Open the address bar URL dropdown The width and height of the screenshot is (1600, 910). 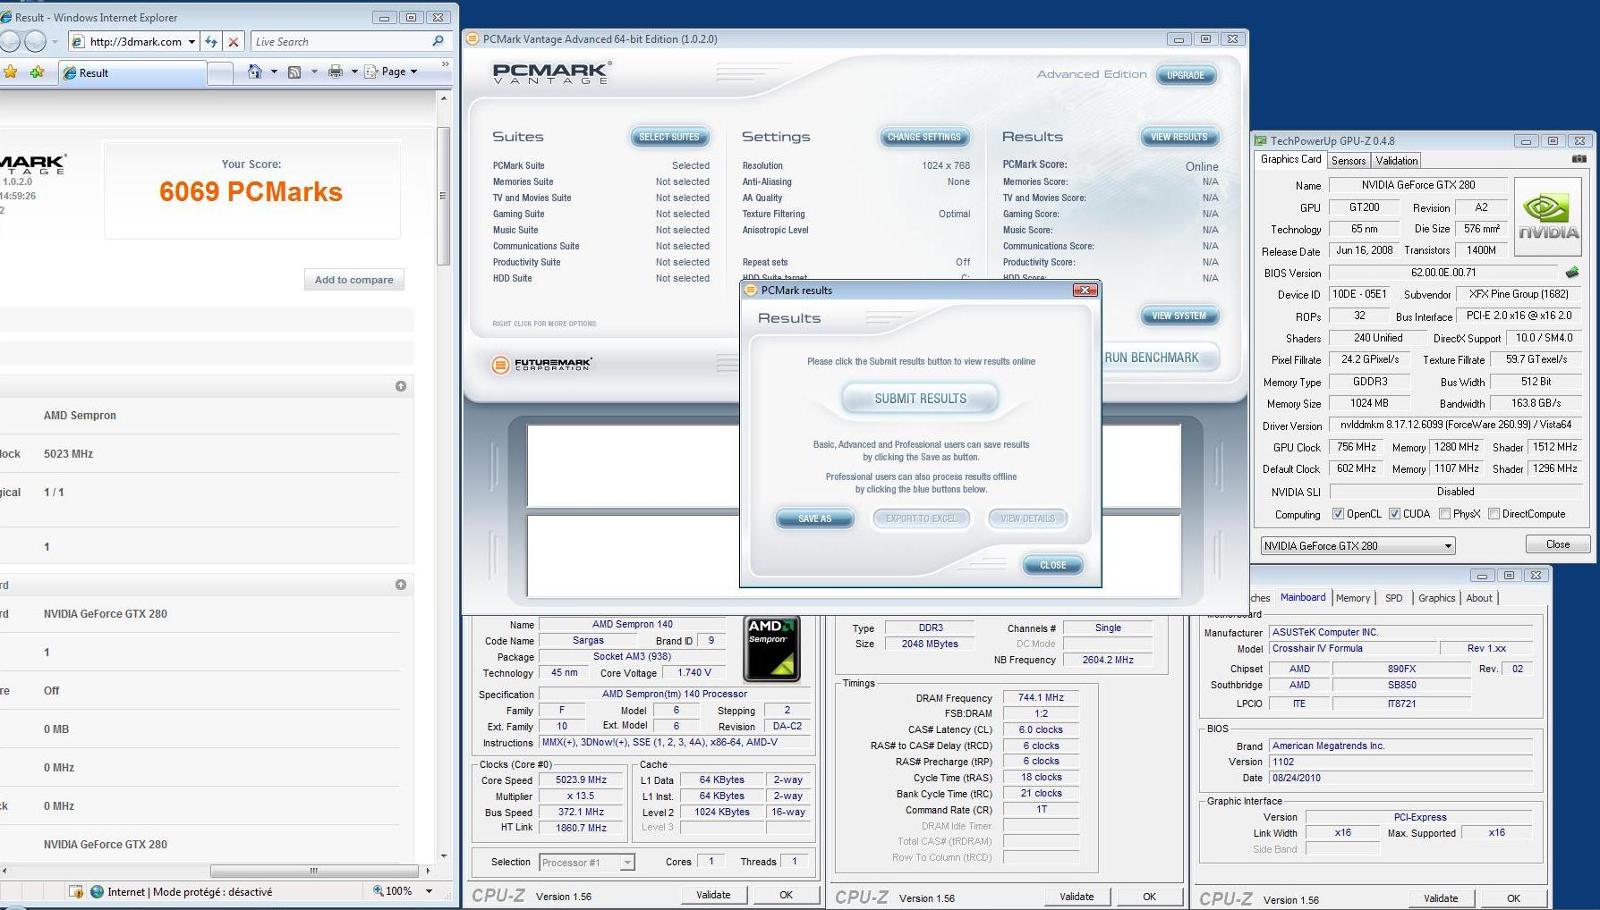point(191,42)
